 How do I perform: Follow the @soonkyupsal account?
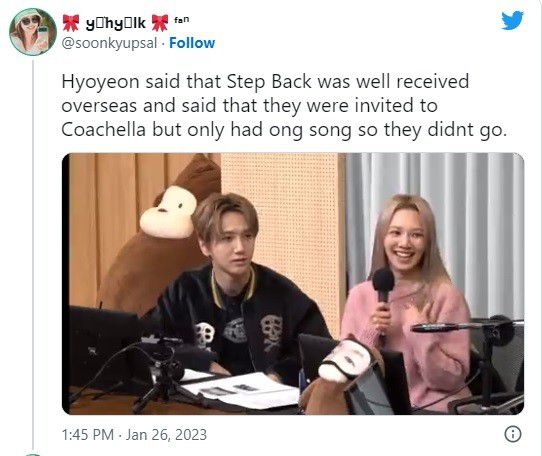pos(192,43)
